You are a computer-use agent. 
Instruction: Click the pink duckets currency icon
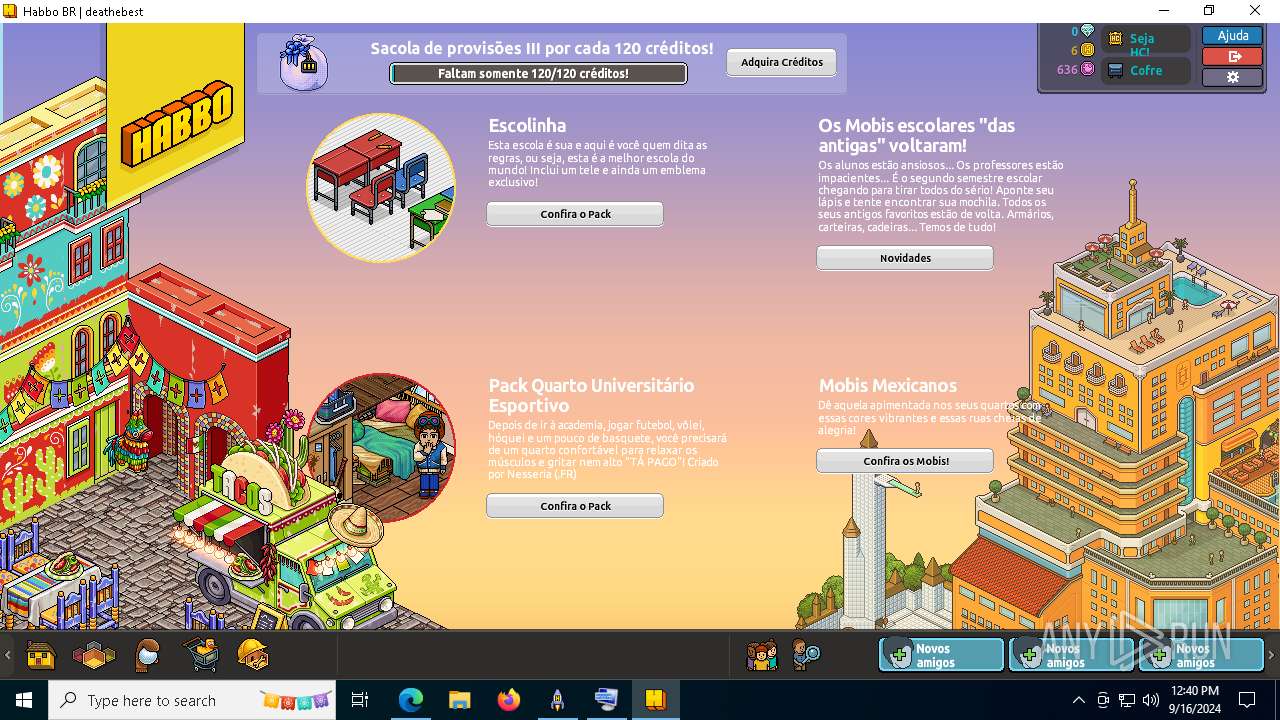[x=1087, y=69]
